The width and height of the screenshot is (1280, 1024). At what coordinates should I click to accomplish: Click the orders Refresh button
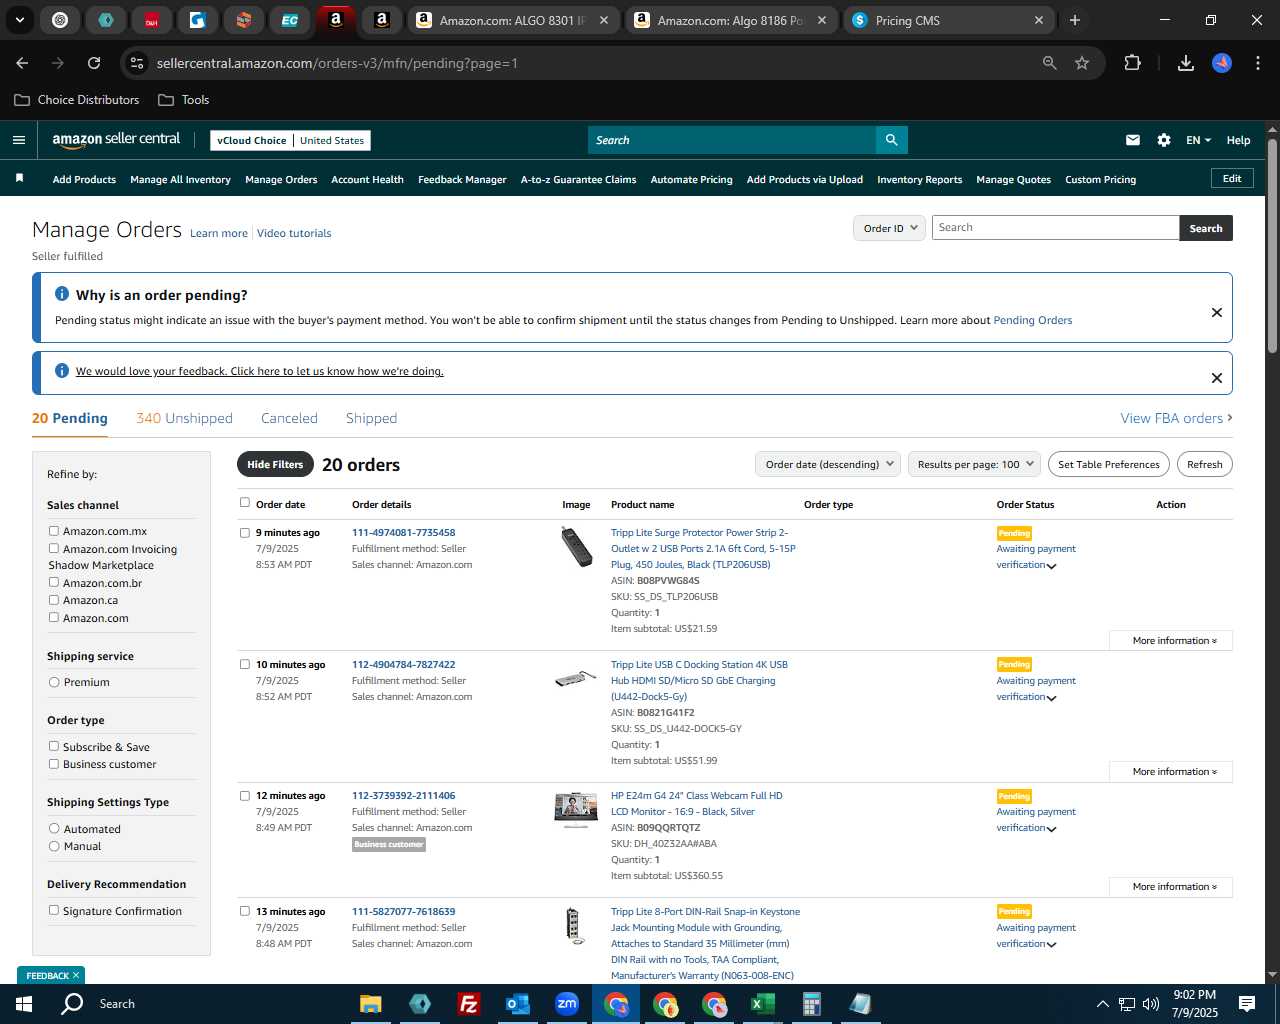[1204, 464]
